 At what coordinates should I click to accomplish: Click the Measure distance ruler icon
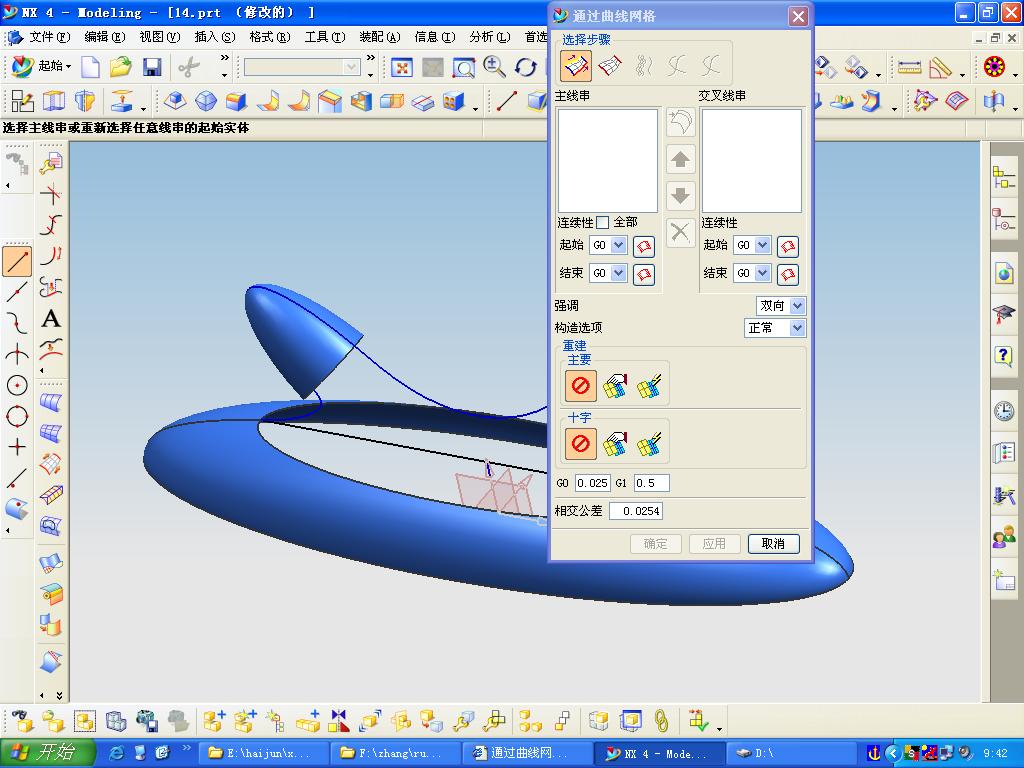(x=909, y=67)
